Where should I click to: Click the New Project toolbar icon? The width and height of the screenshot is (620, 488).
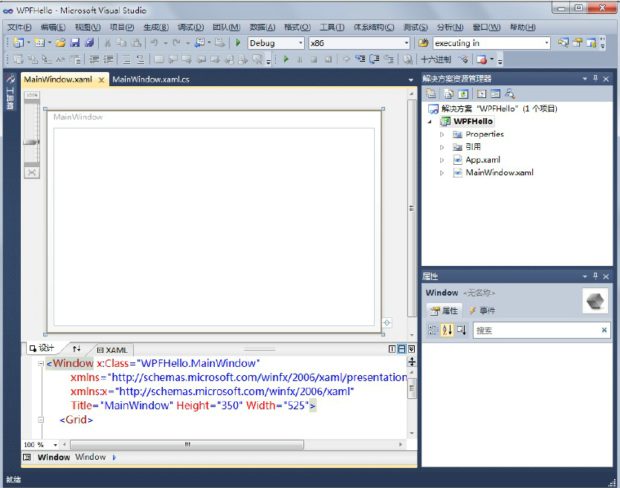point(18,43)
